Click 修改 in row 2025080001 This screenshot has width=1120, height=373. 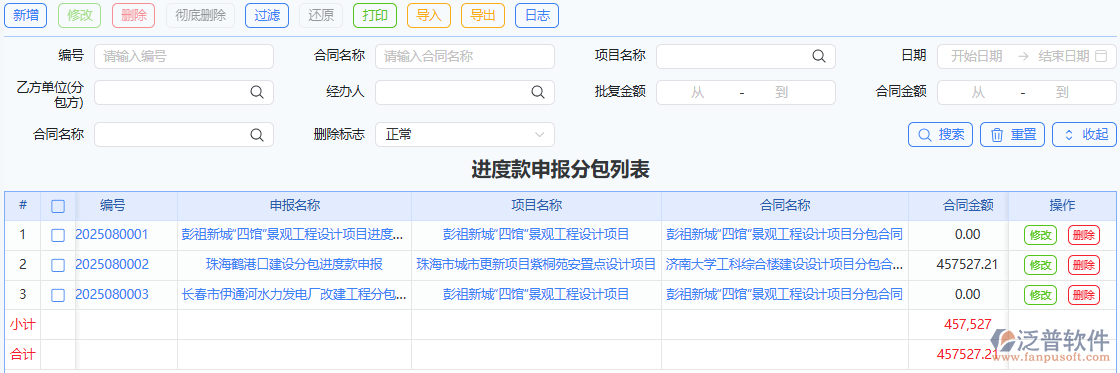pyautogui.click(x=1040, y=234)
